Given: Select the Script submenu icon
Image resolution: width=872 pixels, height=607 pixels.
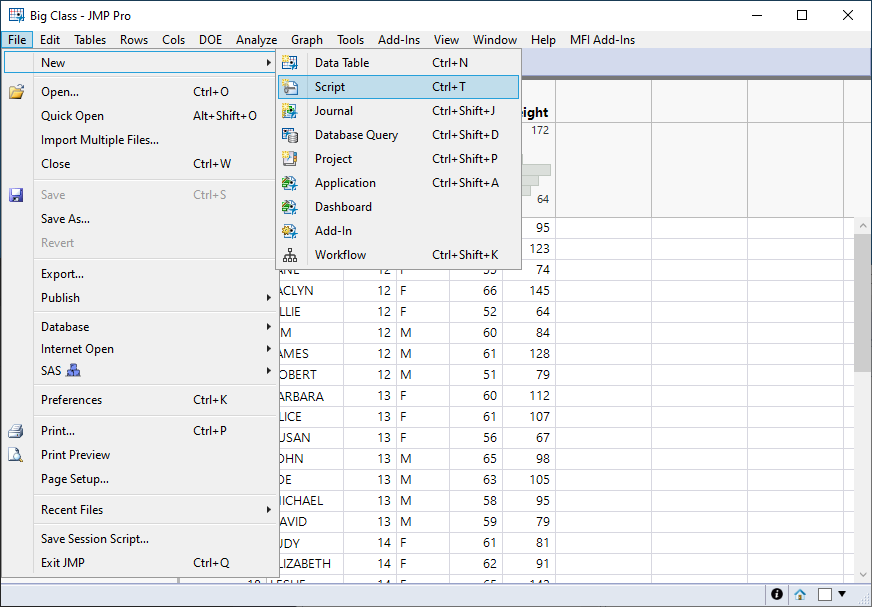Looking at the screenshot, I should [289, 87].
